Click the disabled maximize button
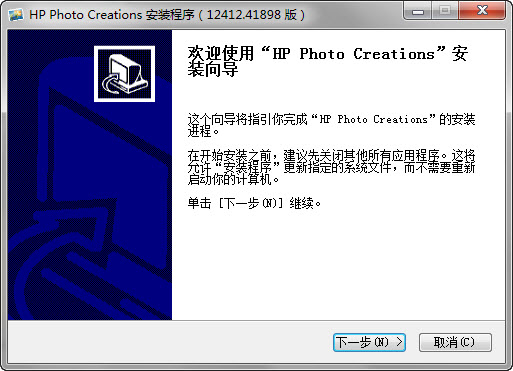This screenshot has width=513, height=371. coord(445,12)
